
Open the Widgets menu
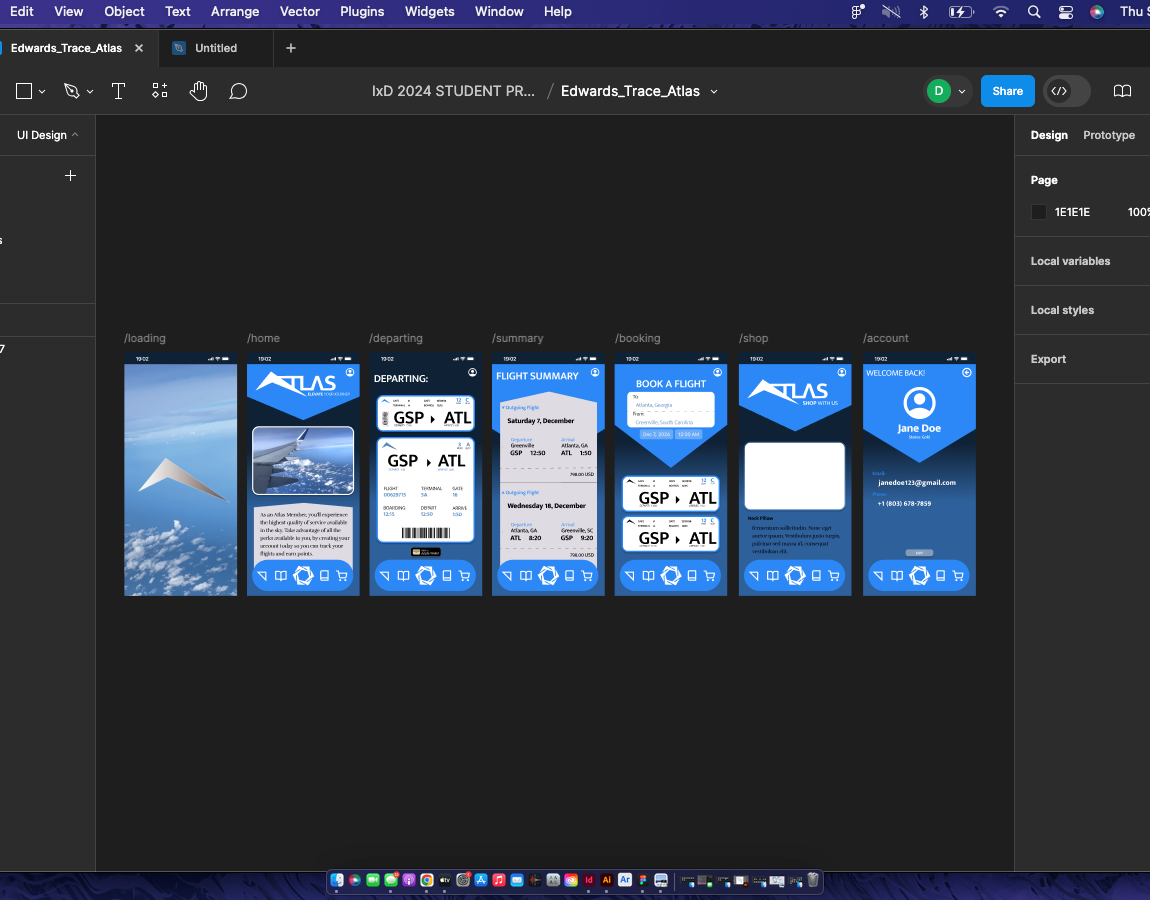click(x=430, y=12)
